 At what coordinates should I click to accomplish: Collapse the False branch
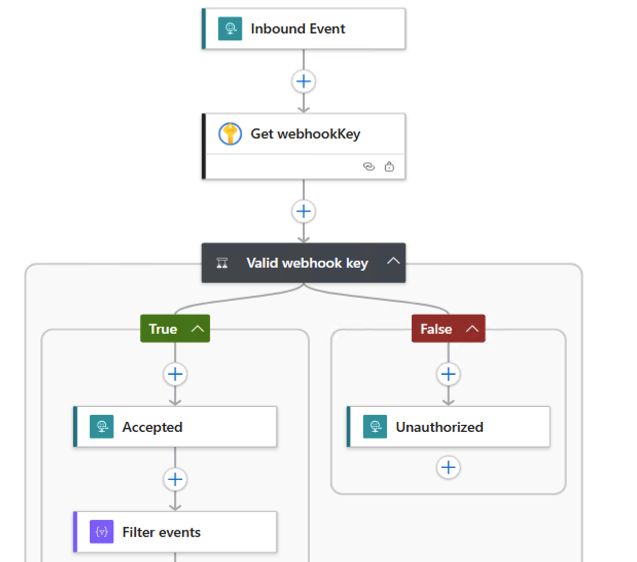click(472, 329)
